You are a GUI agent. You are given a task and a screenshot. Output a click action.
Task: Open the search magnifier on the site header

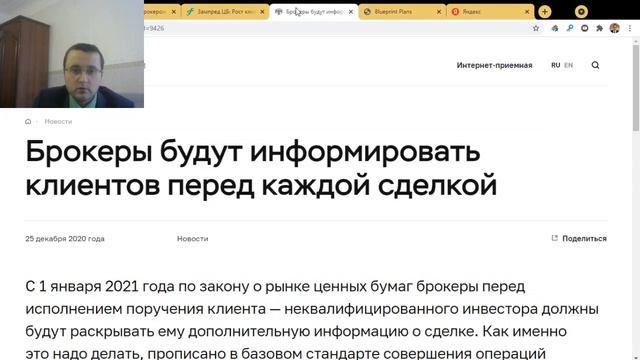[x=596, y=65]
